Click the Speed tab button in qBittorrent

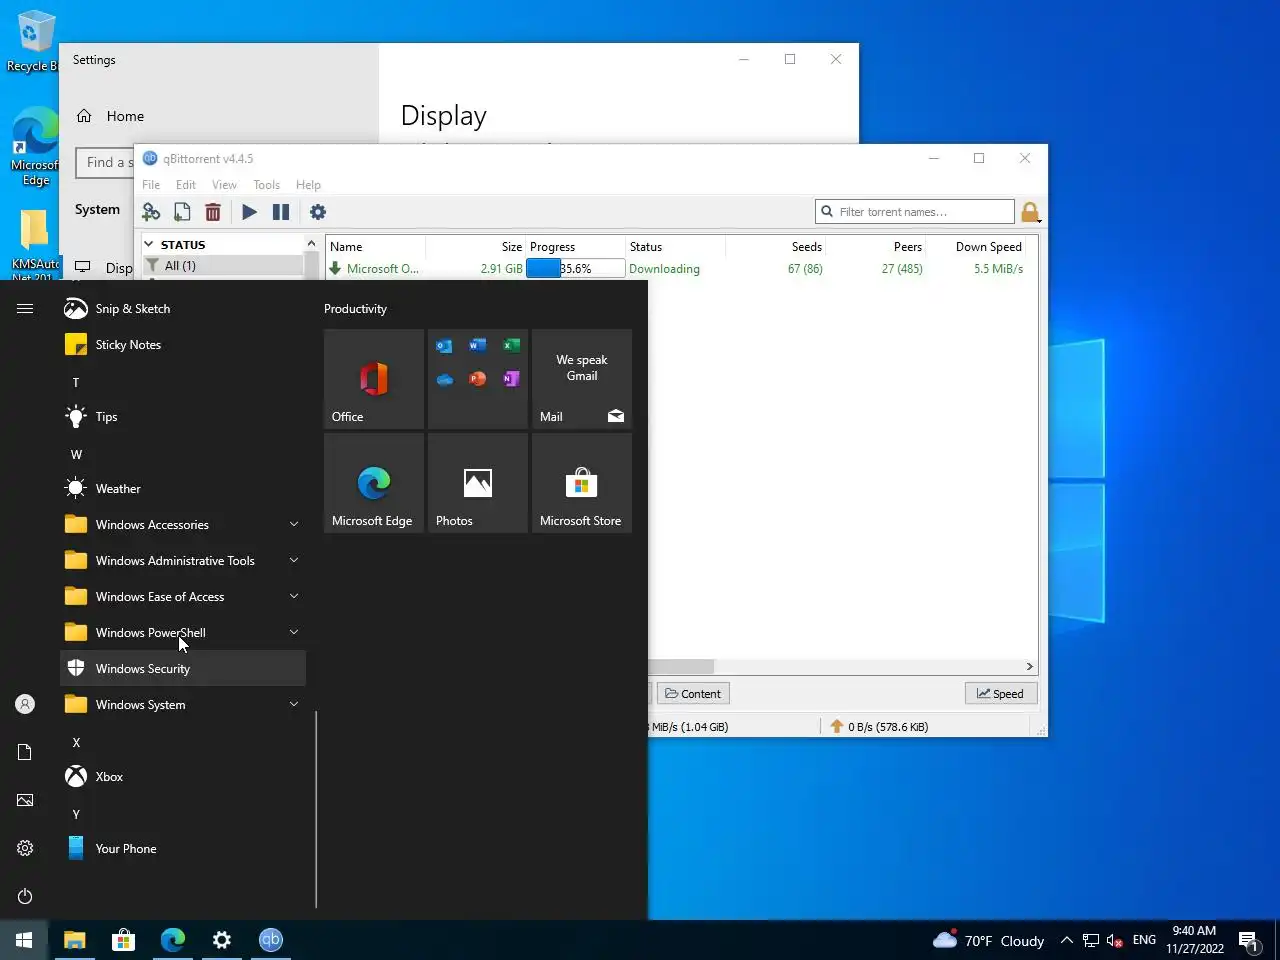click(1001, 694)
